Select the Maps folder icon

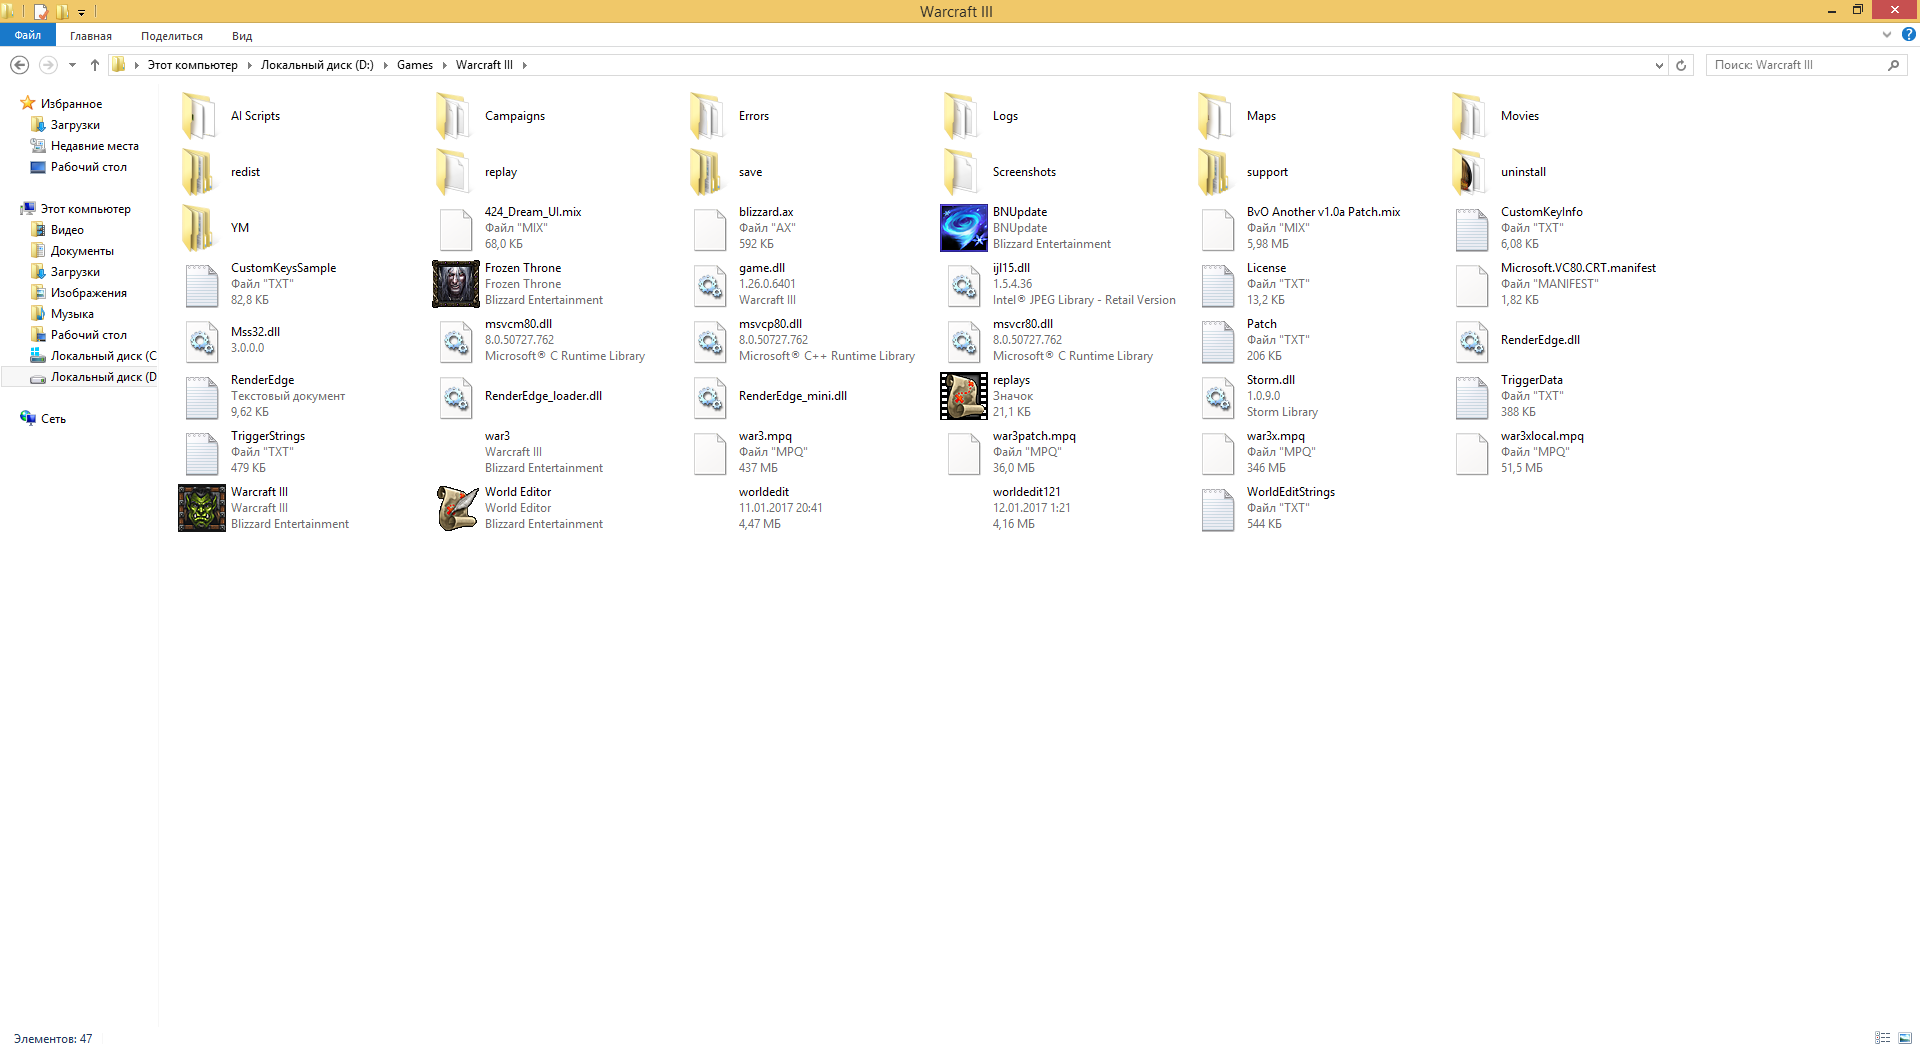click(x=1216, y=116)
